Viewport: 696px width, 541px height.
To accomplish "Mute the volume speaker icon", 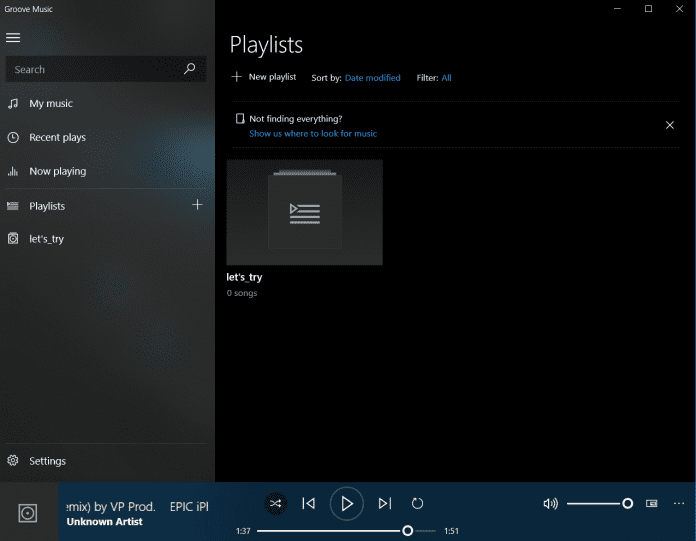I will (x=550, y=504).
